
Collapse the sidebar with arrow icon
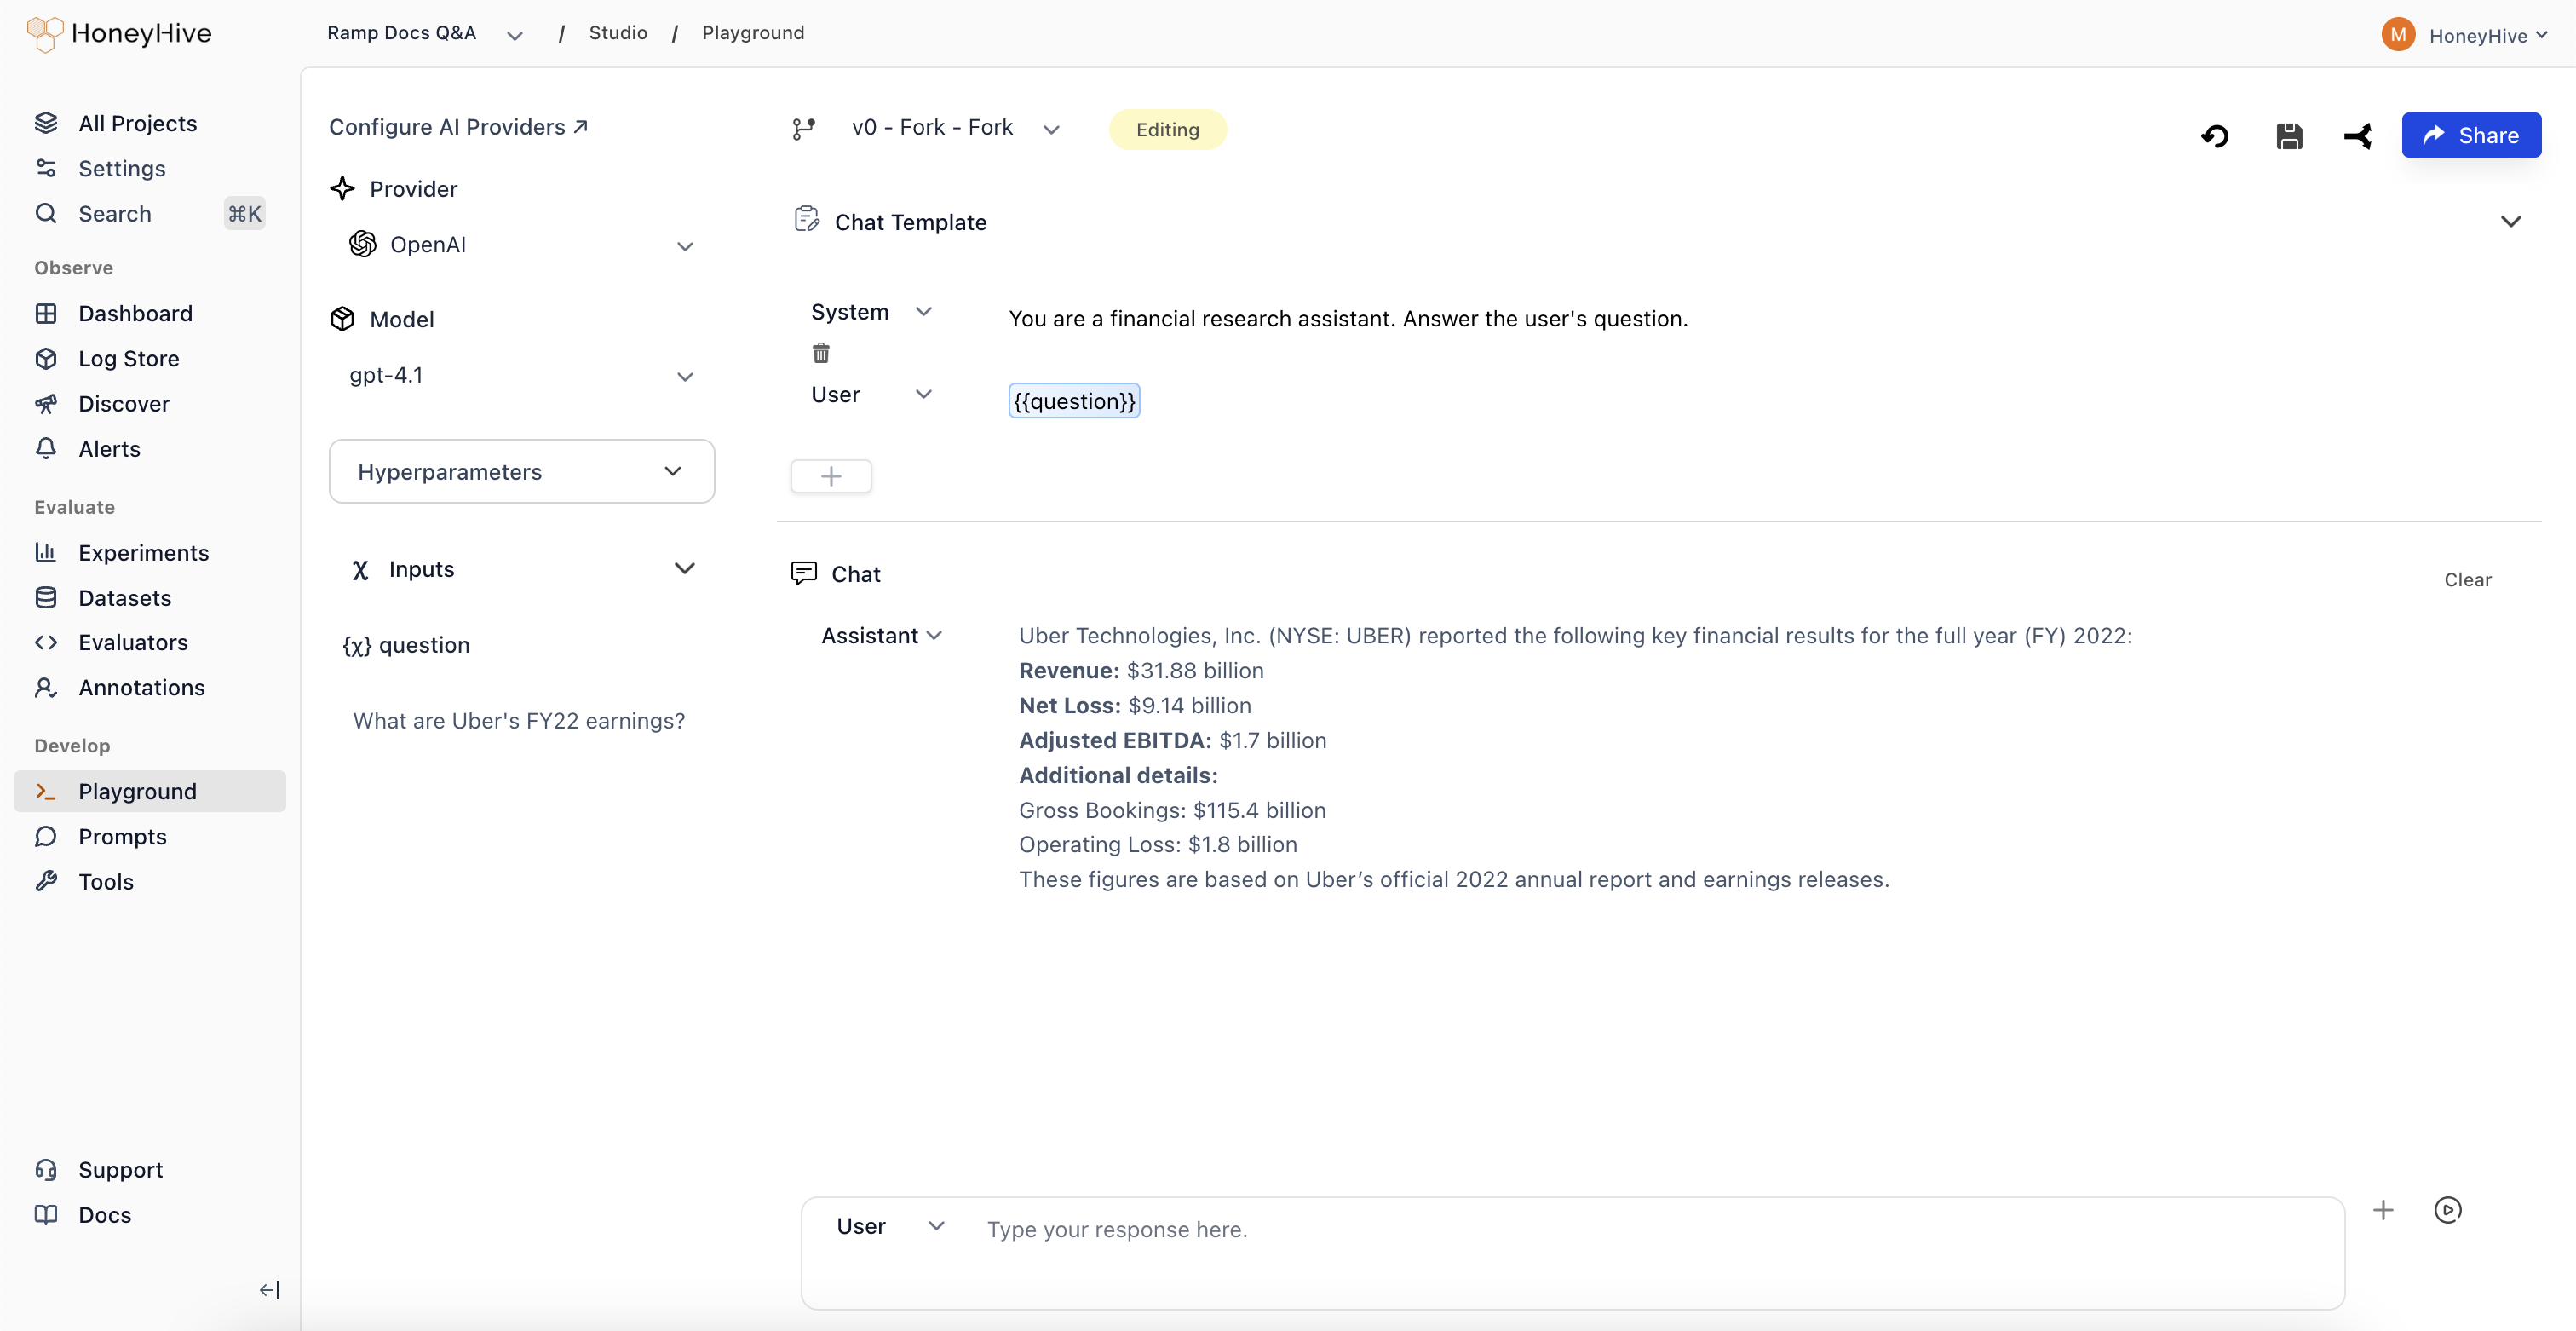(x=268, y=1290)
